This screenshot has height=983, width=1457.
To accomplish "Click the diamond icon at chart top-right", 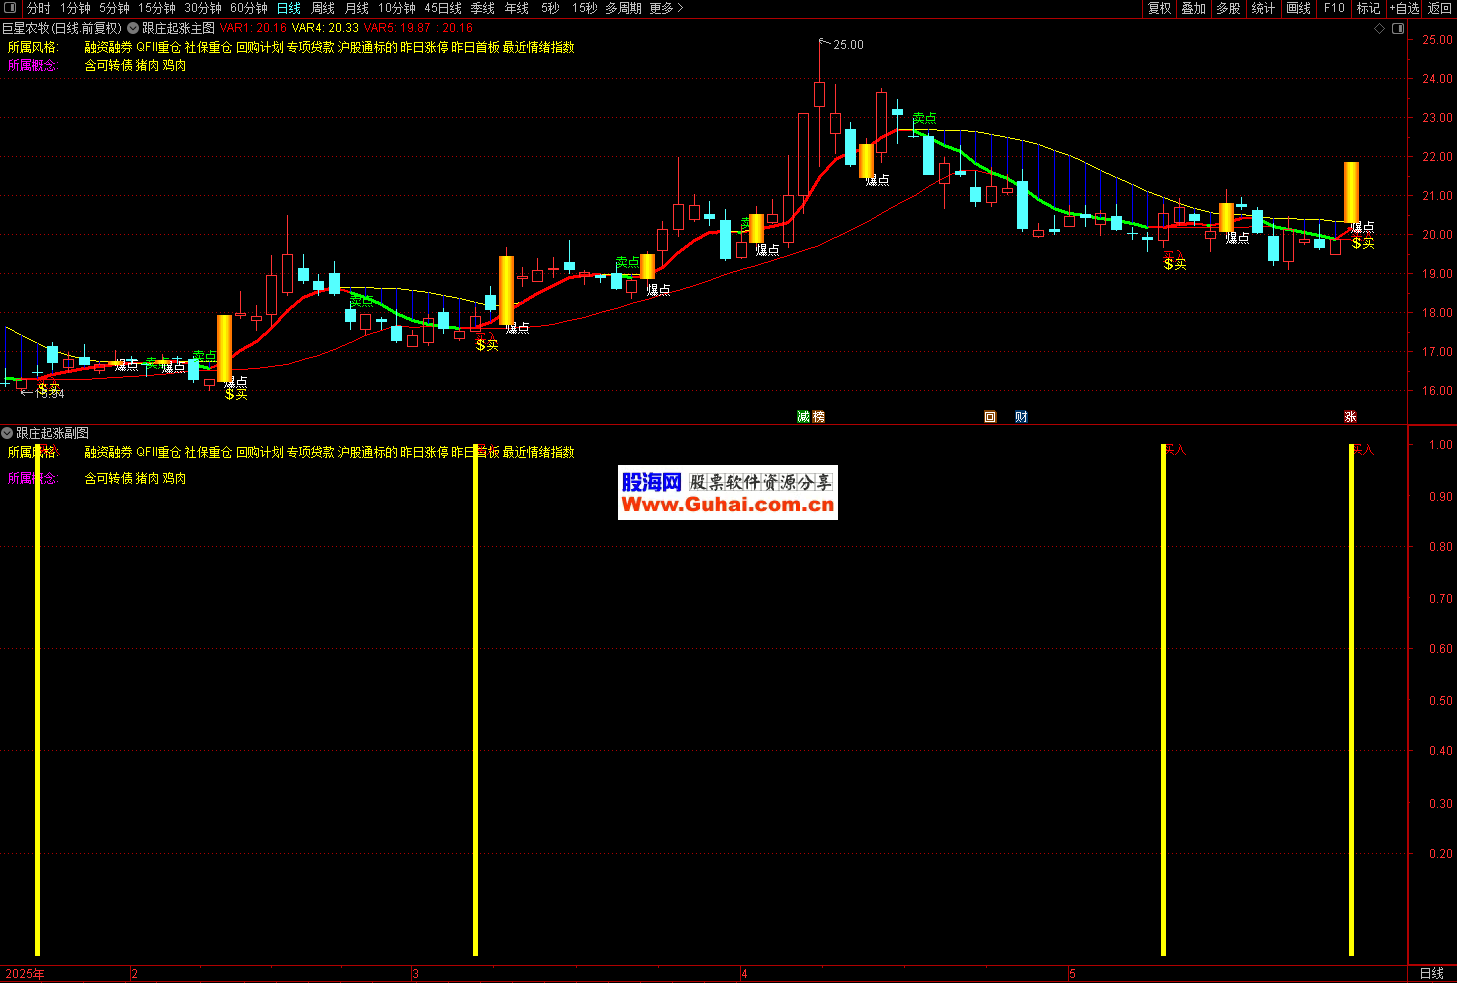I will [1380, 28].
